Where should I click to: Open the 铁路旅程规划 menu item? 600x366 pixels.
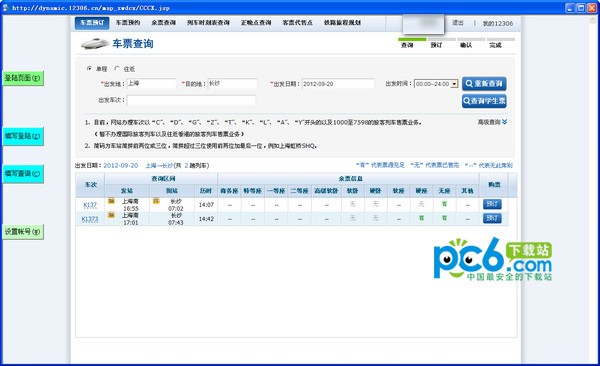[342, 23]
